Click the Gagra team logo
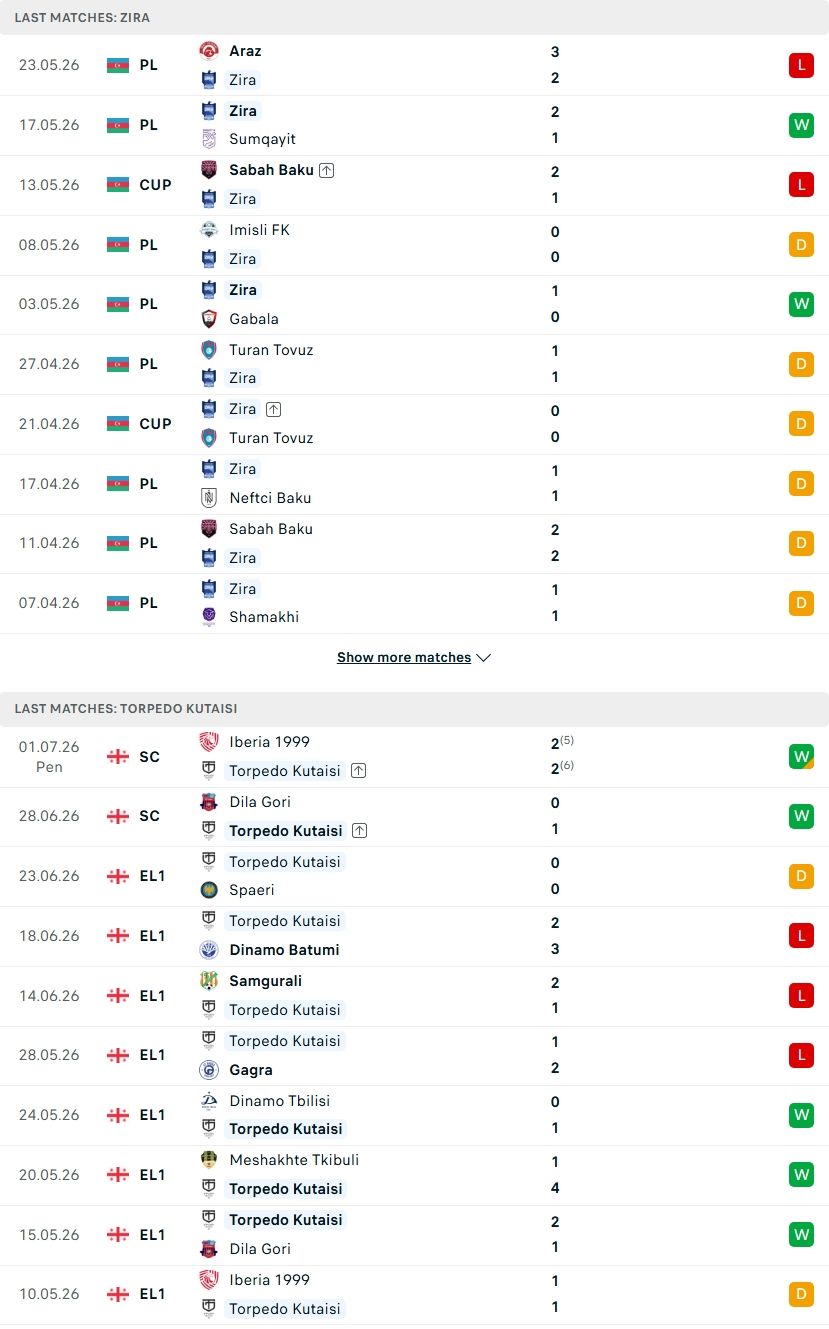Viewport: 829px width, 1329px height. click(209, 1070)
